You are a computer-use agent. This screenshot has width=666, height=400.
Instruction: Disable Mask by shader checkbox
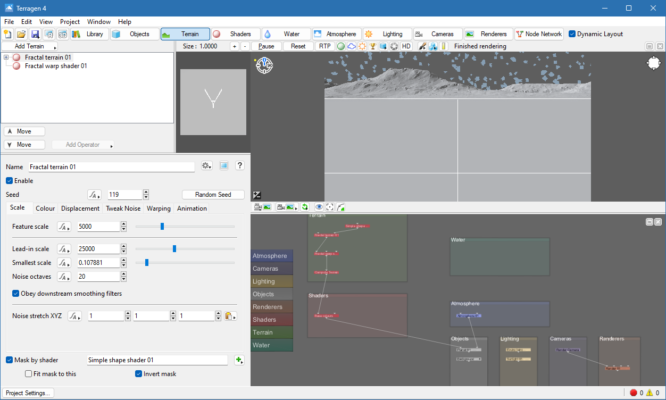[x=9, y=360]
